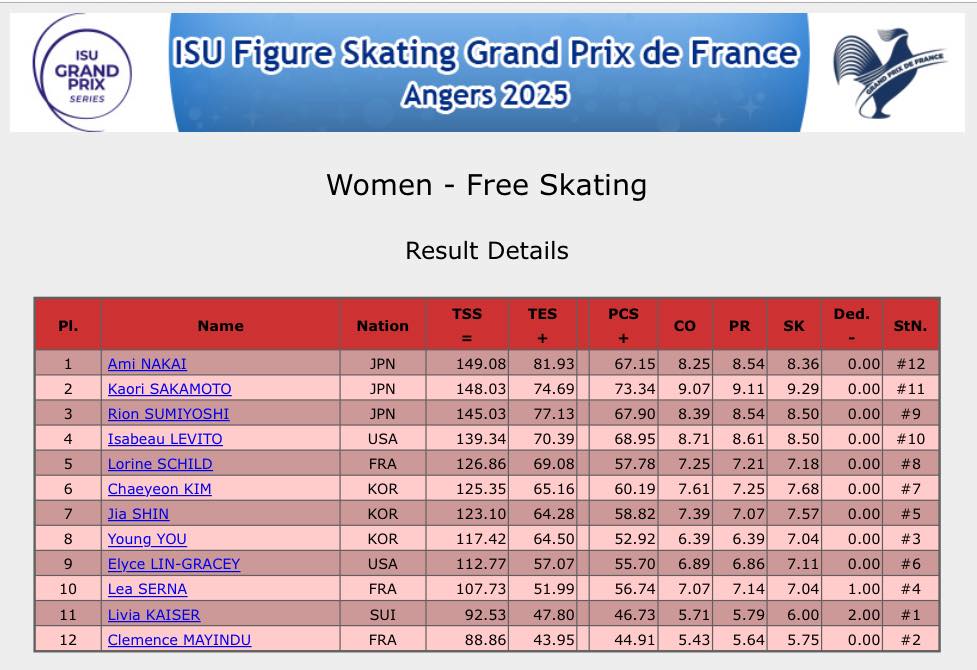Click the Nation column header
The height and width of the screenshot is (670, 977).
382,325
